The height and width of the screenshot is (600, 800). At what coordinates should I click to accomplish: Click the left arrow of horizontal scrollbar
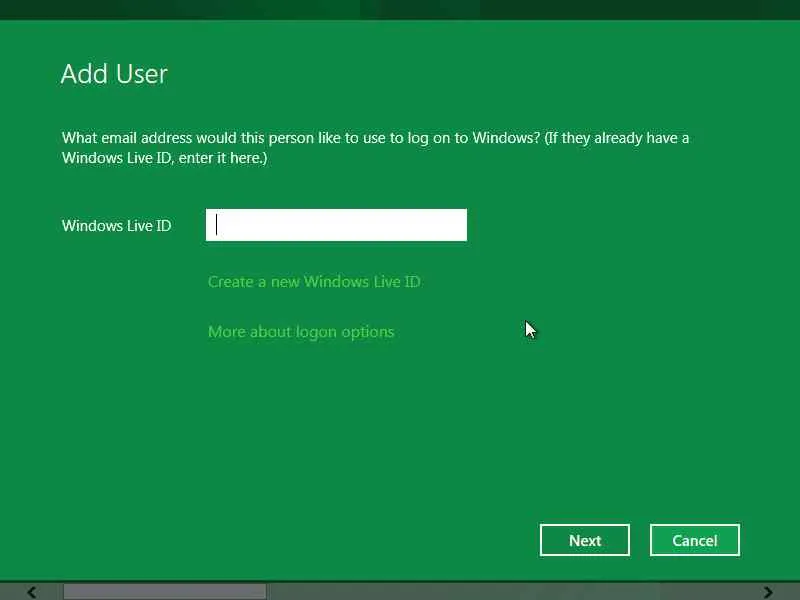point(31,592)
